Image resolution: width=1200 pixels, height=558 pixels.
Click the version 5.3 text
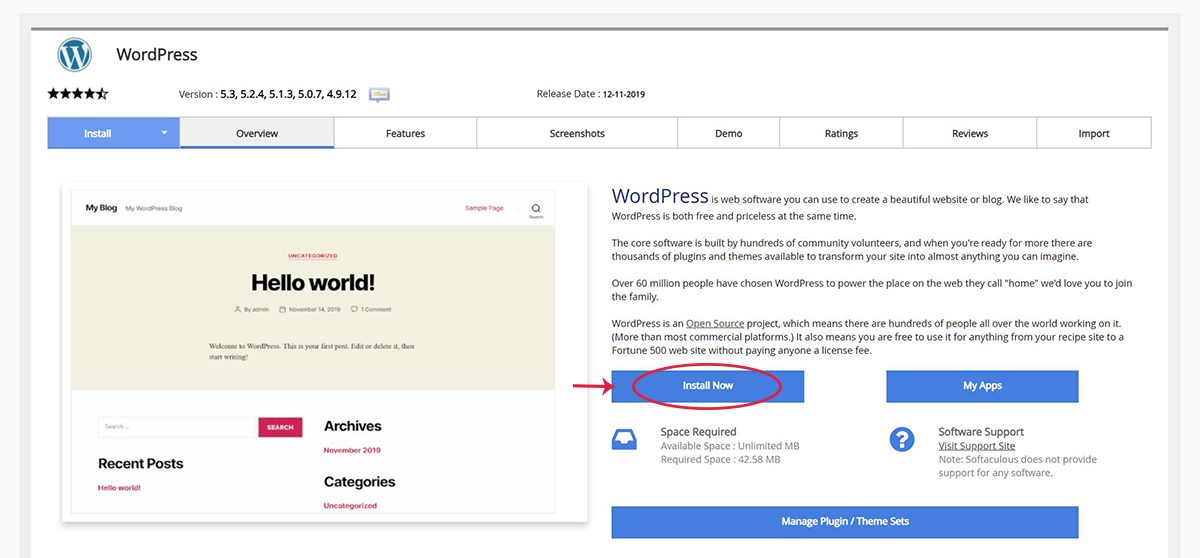[x=227, y=94]
